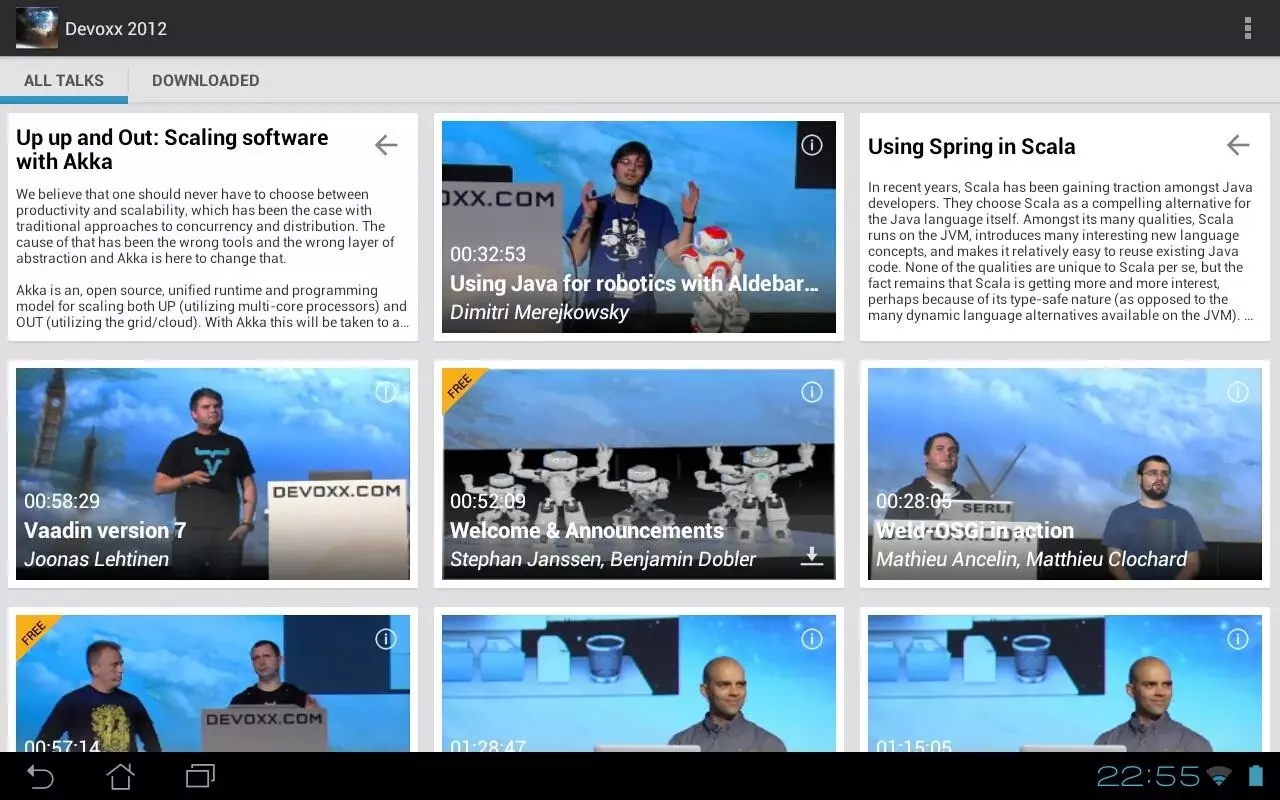The image size is (1280, 800).
Task: Show info for Welcome & Announcements talk
Action: [x=812, y=392]
